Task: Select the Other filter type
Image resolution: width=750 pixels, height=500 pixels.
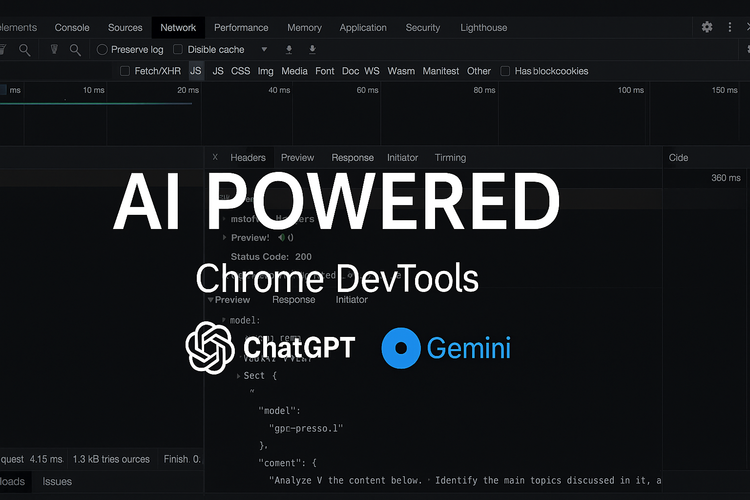Action: (479, 71)
